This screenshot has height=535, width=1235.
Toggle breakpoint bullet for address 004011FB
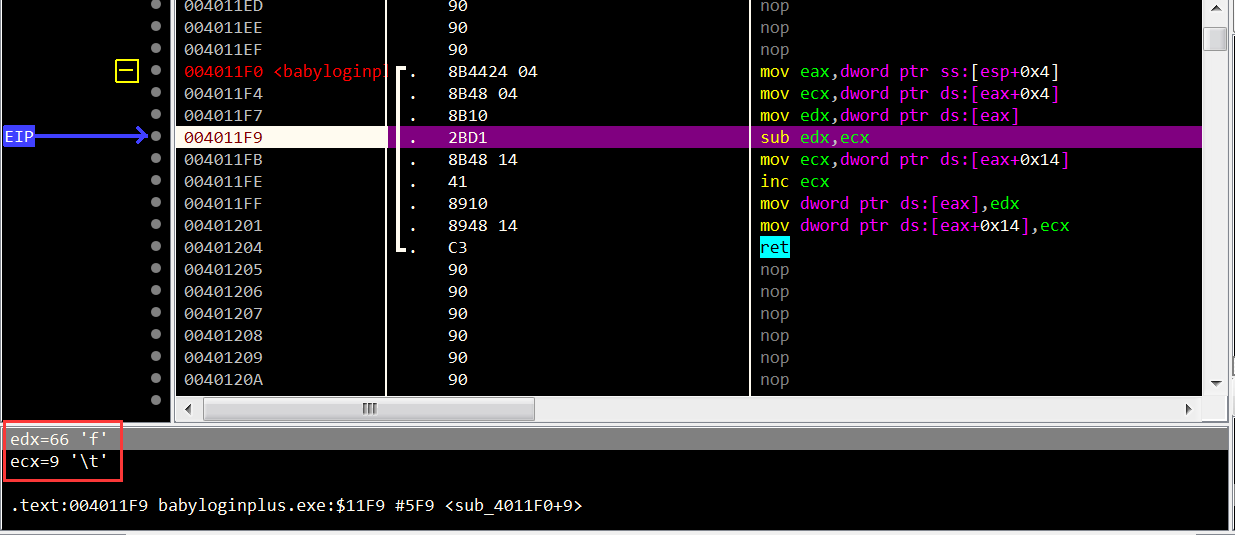point(155,159)
